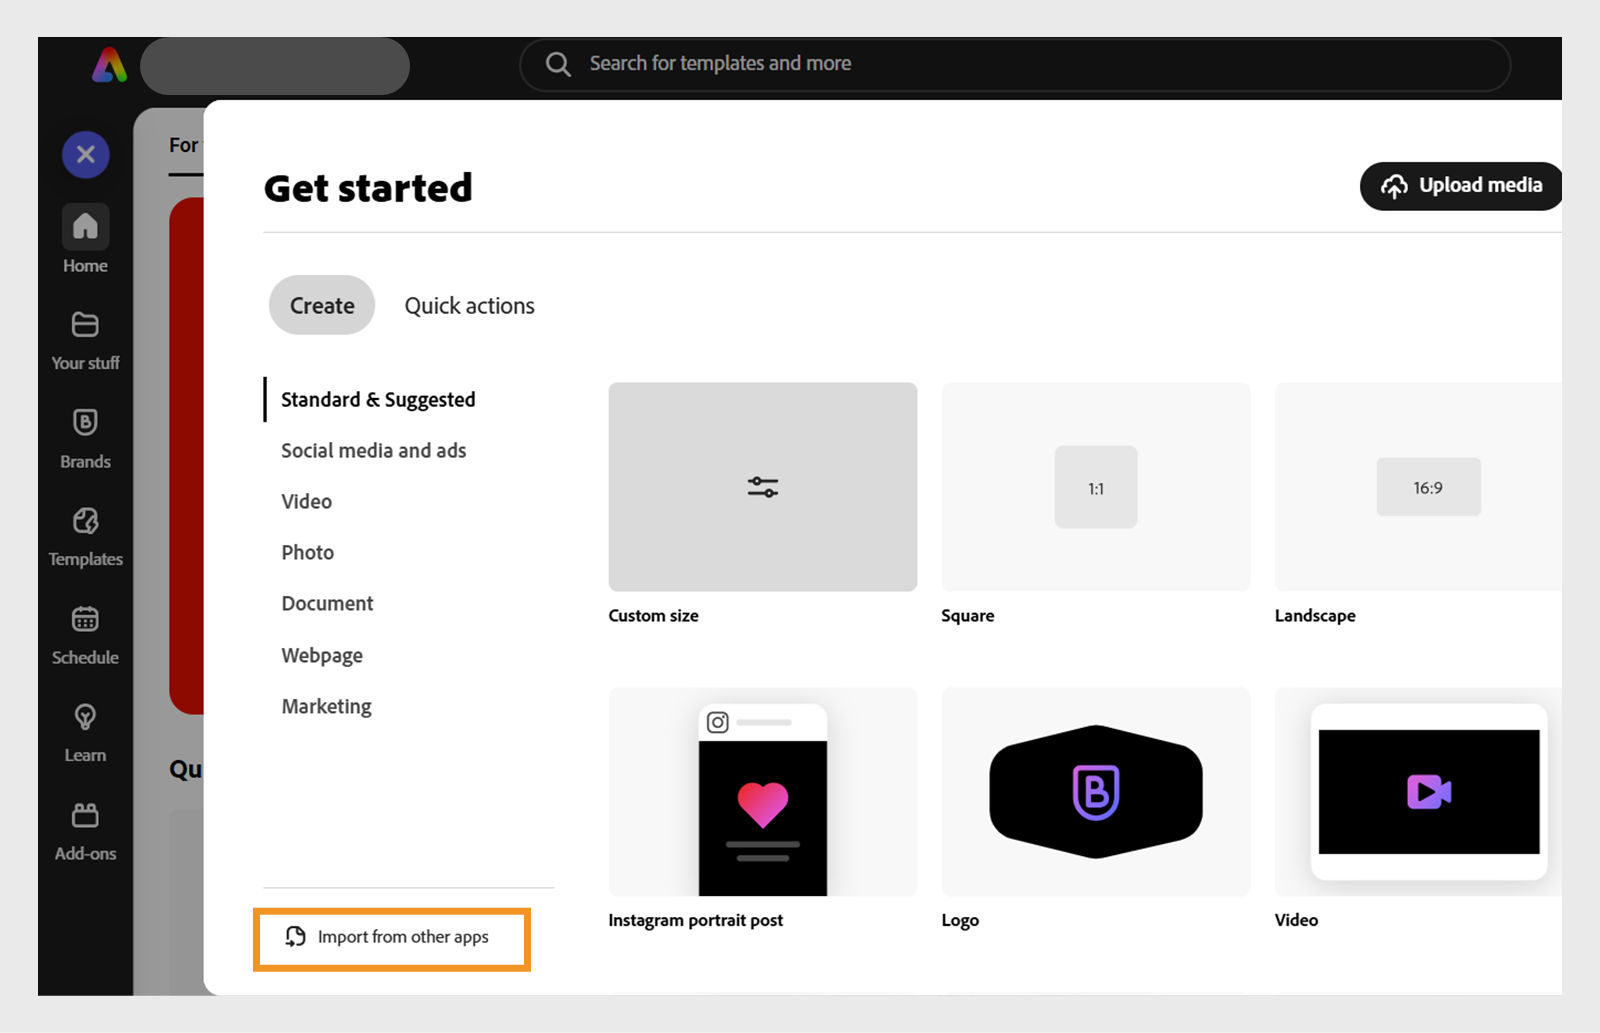Screen dimensions: 1600x1033
Task: Click Import from other apps
Action: (392, 937)
